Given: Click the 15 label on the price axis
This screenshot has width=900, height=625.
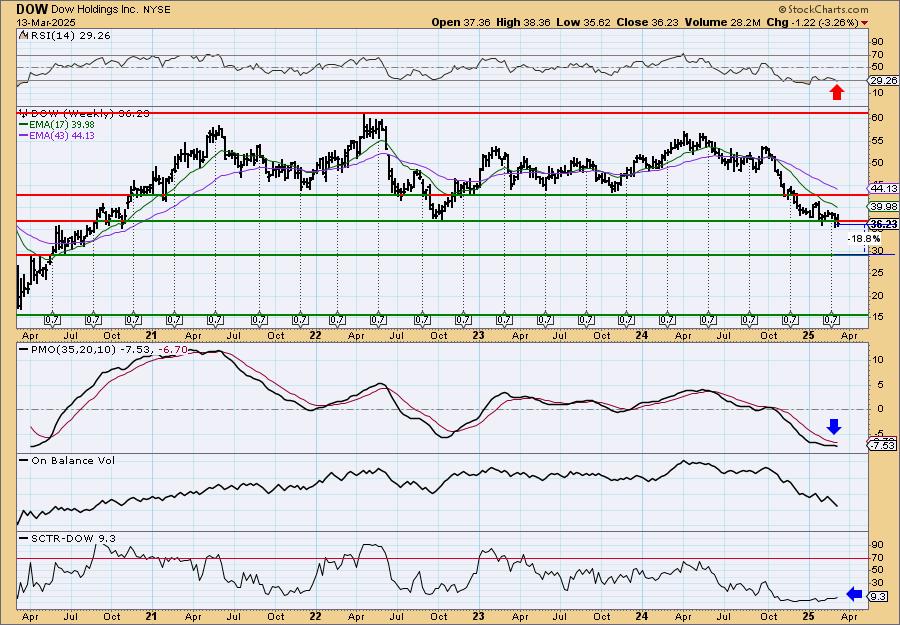Looking at the screenshot, I should click(x=876, y=317).
